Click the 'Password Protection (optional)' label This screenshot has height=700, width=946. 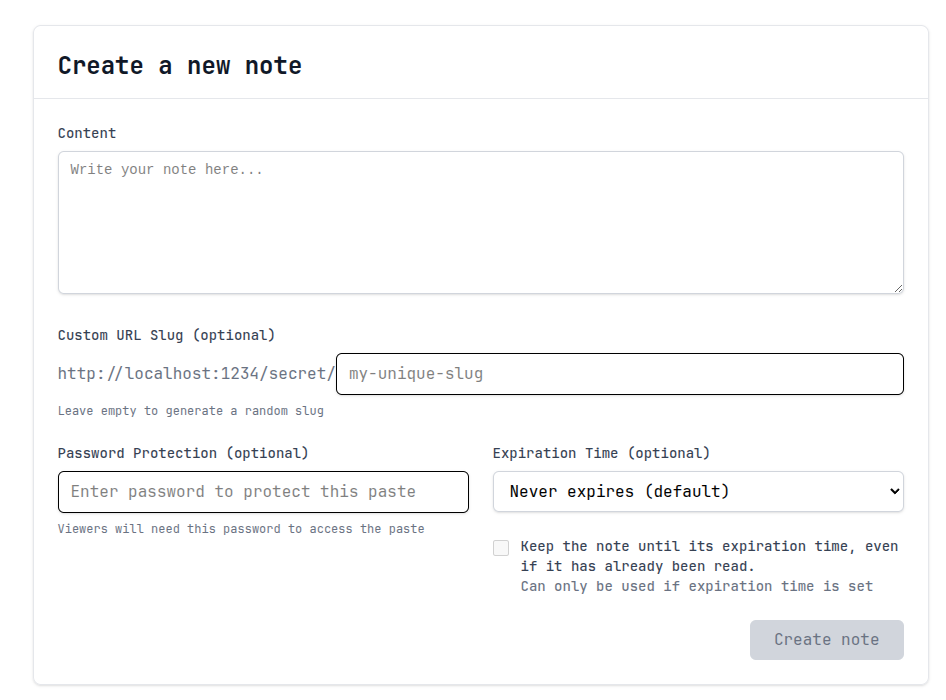[183, 453]
